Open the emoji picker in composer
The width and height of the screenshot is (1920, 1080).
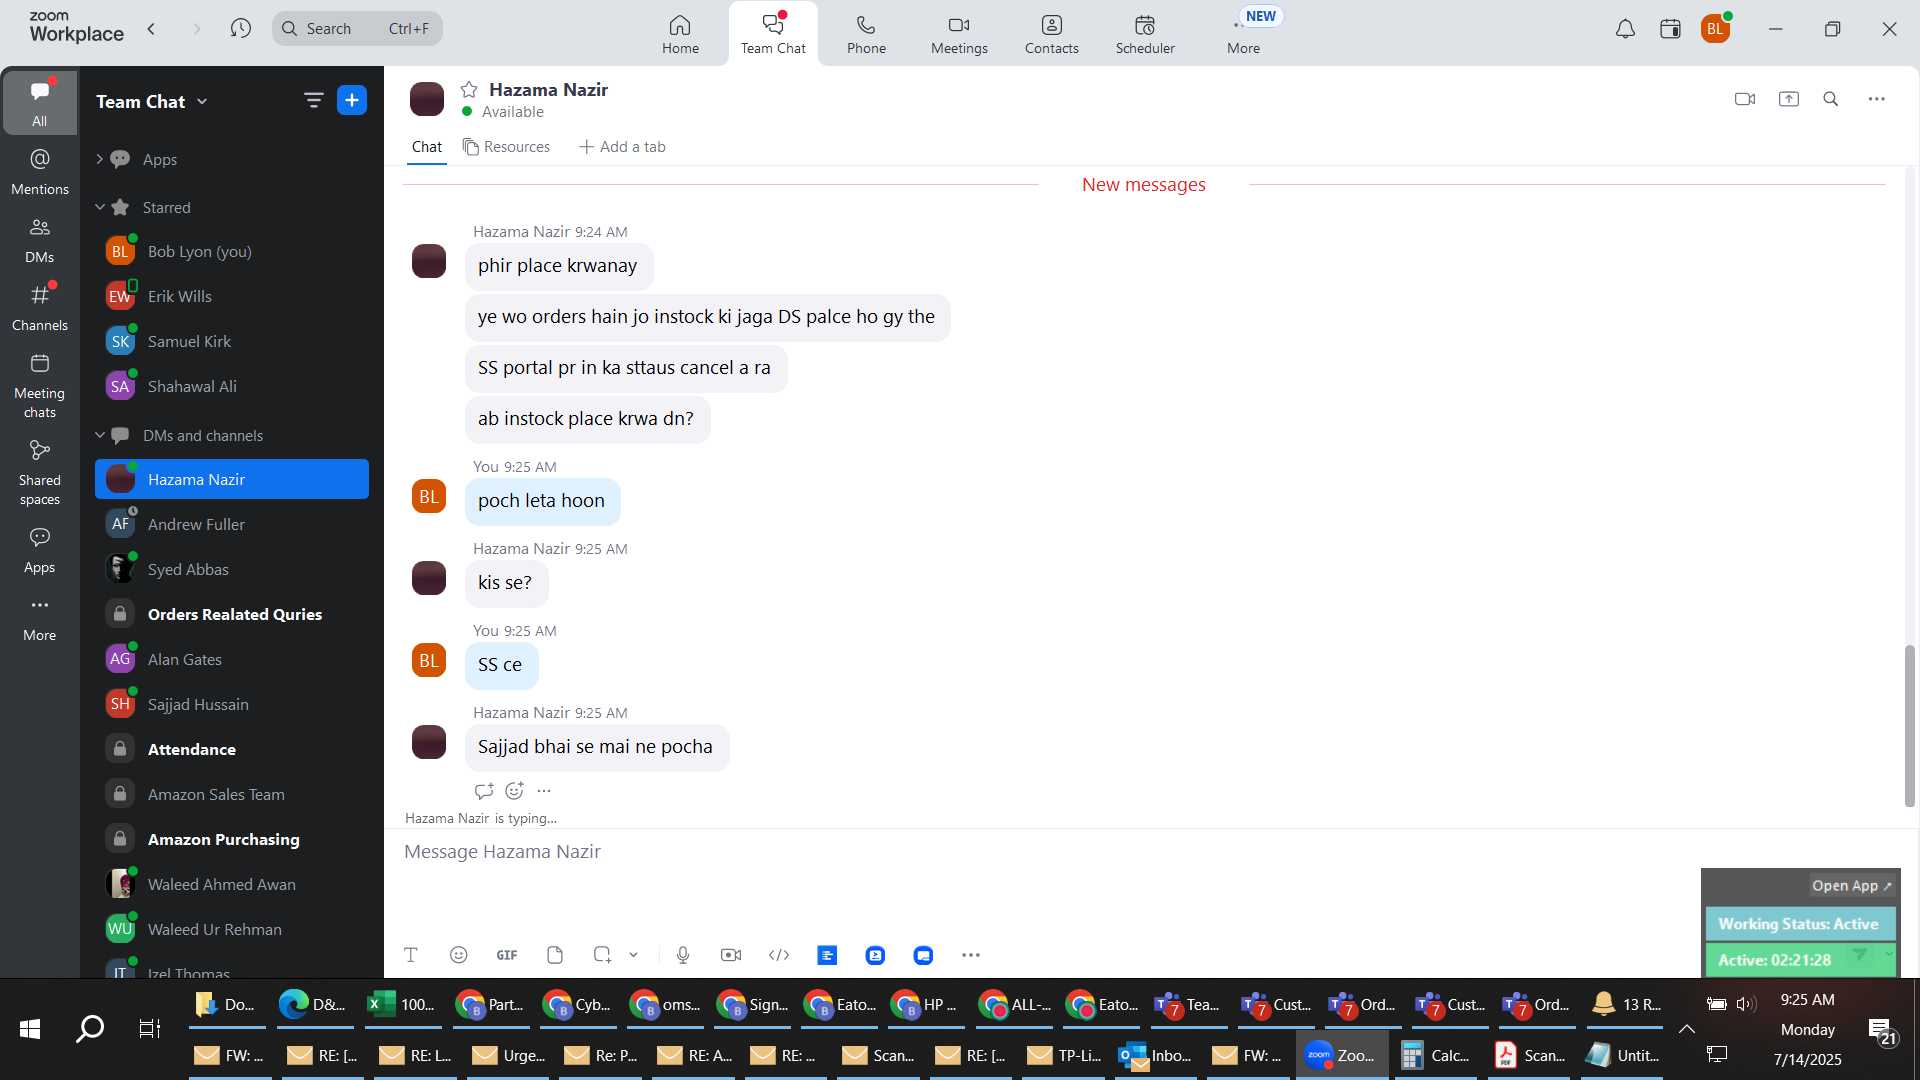459,955
